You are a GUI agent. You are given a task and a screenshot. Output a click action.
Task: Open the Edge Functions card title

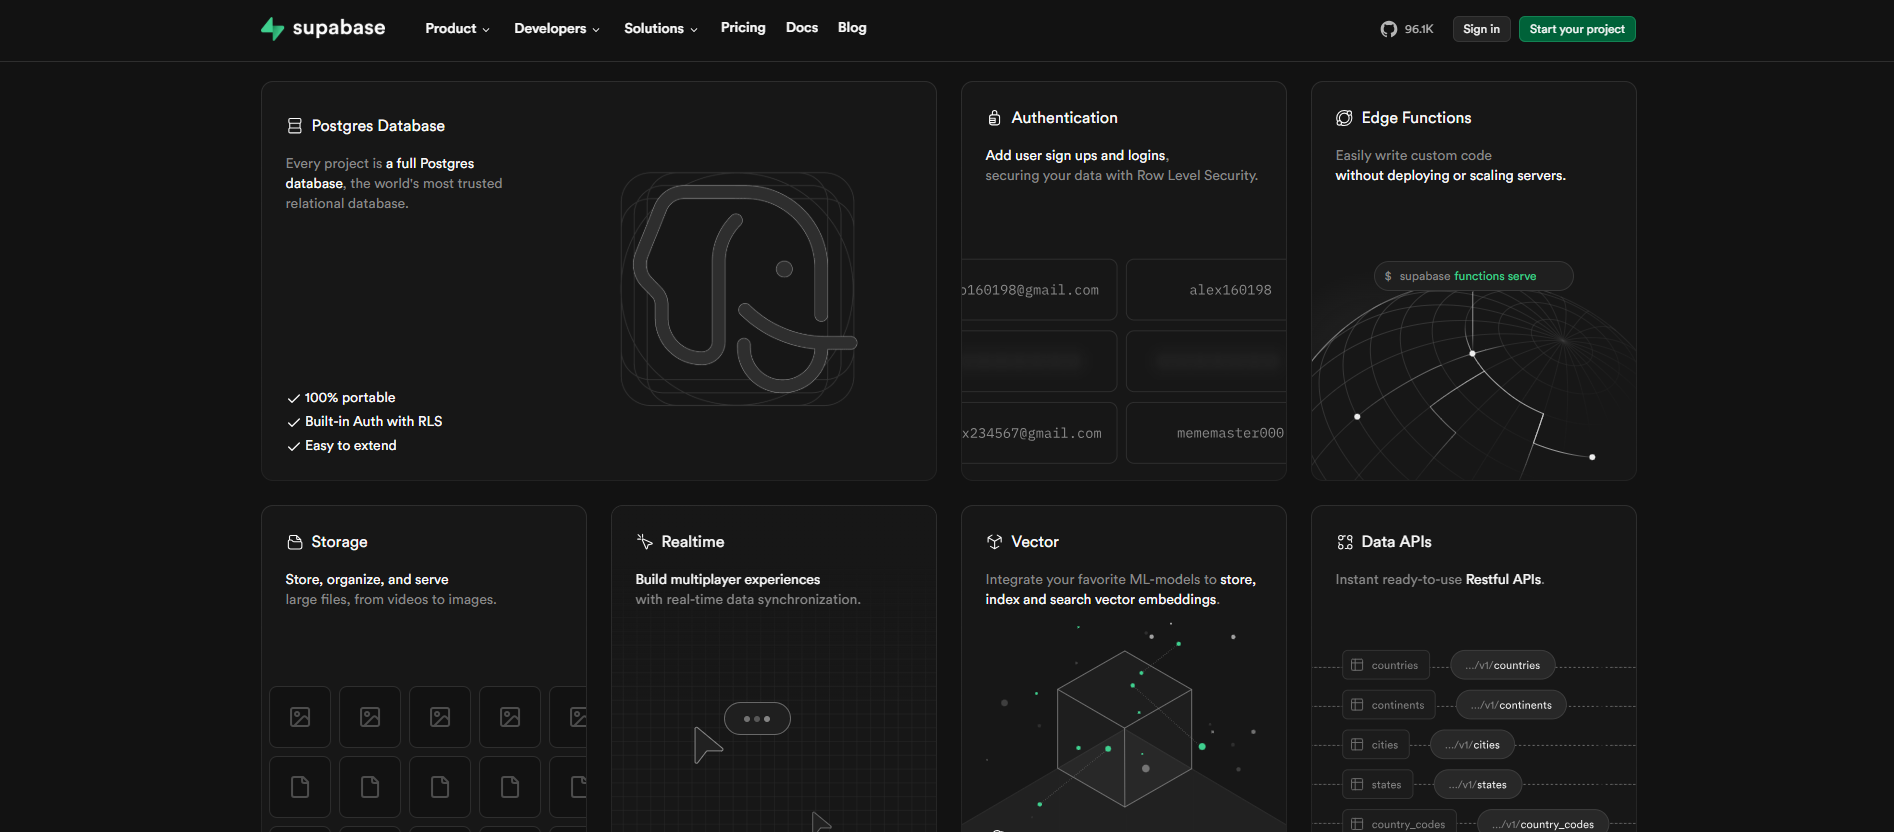(x=1416, y=118)
